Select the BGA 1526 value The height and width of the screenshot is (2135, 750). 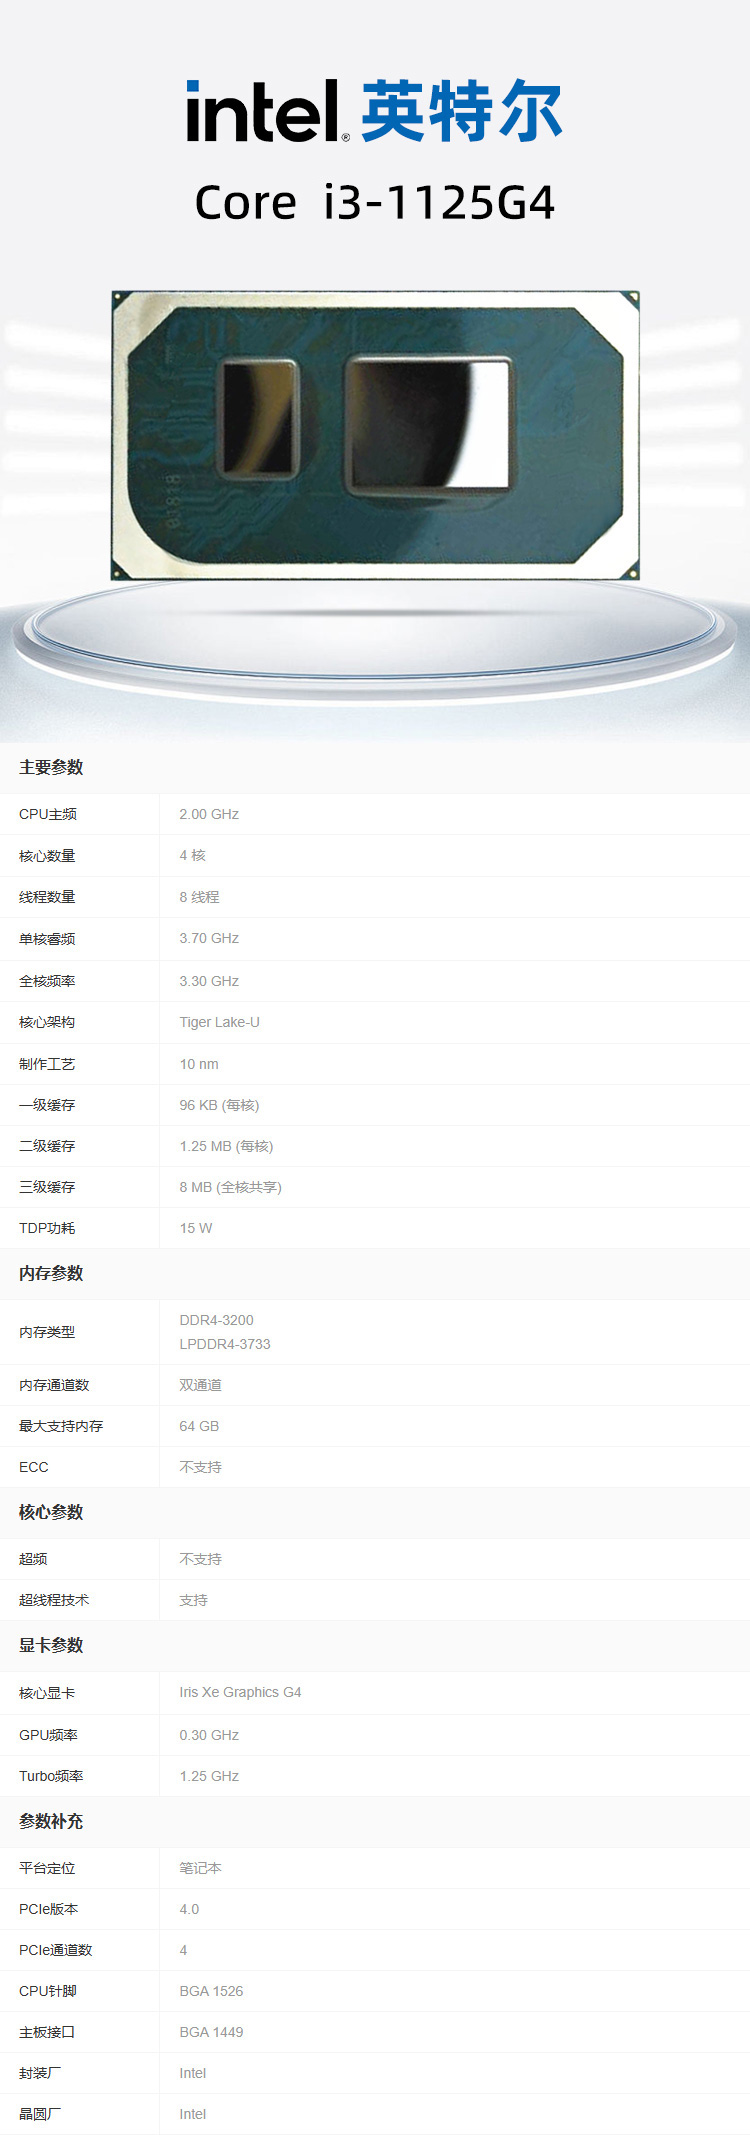pos(211,1991)
